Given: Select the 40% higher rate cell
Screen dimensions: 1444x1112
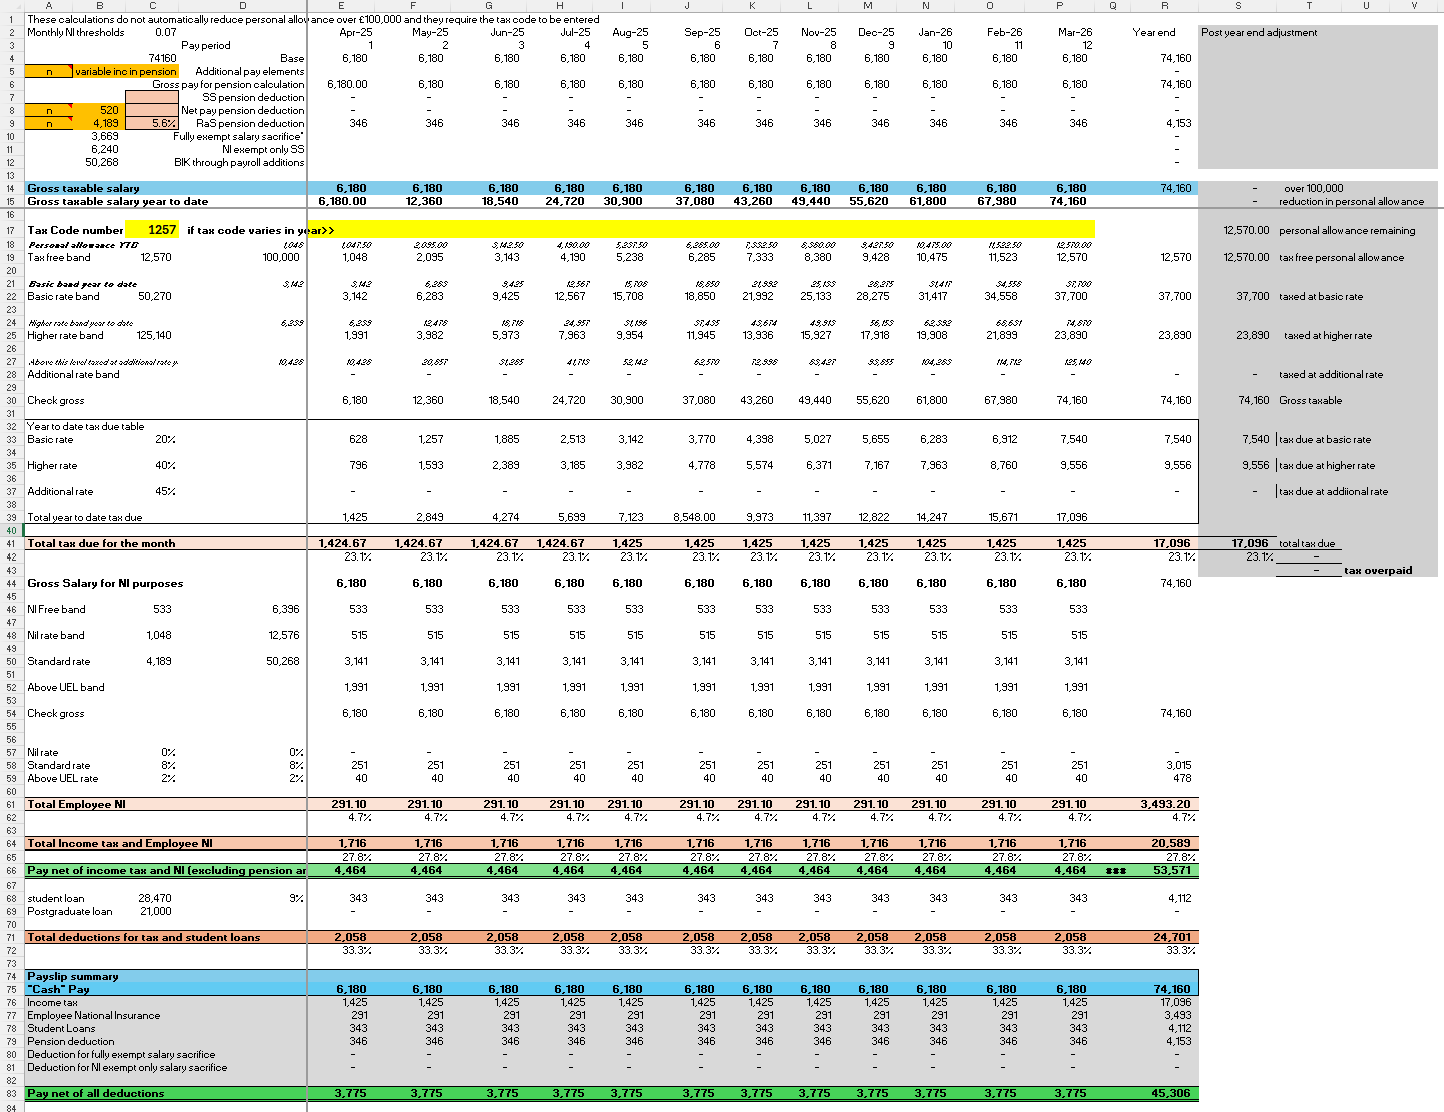Looking at the screenshot, I should pyautogui.click(x=166, y=465).
